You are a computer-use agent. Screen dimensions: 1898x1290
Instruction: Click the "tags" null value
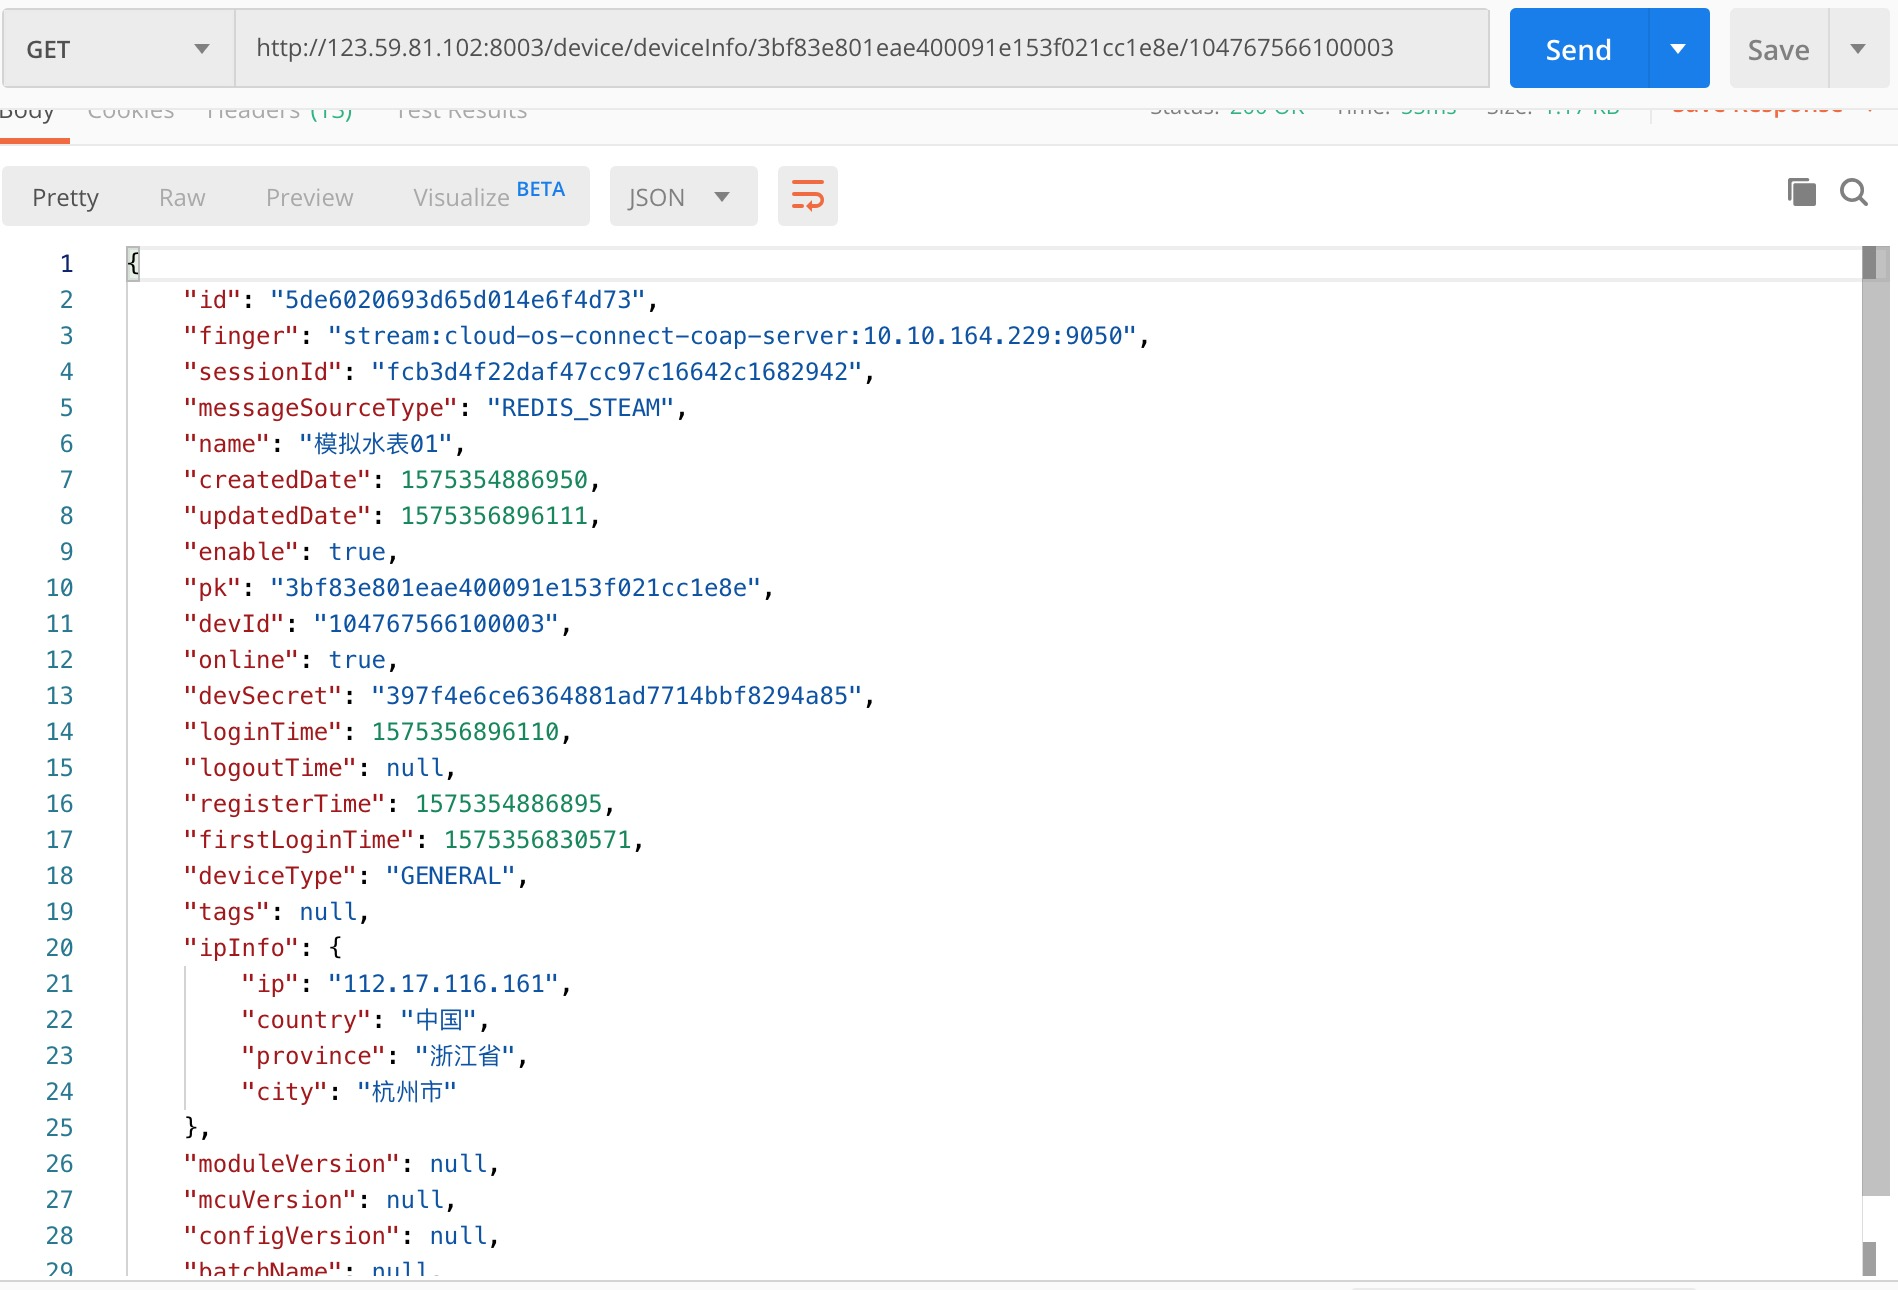point(328,911)
